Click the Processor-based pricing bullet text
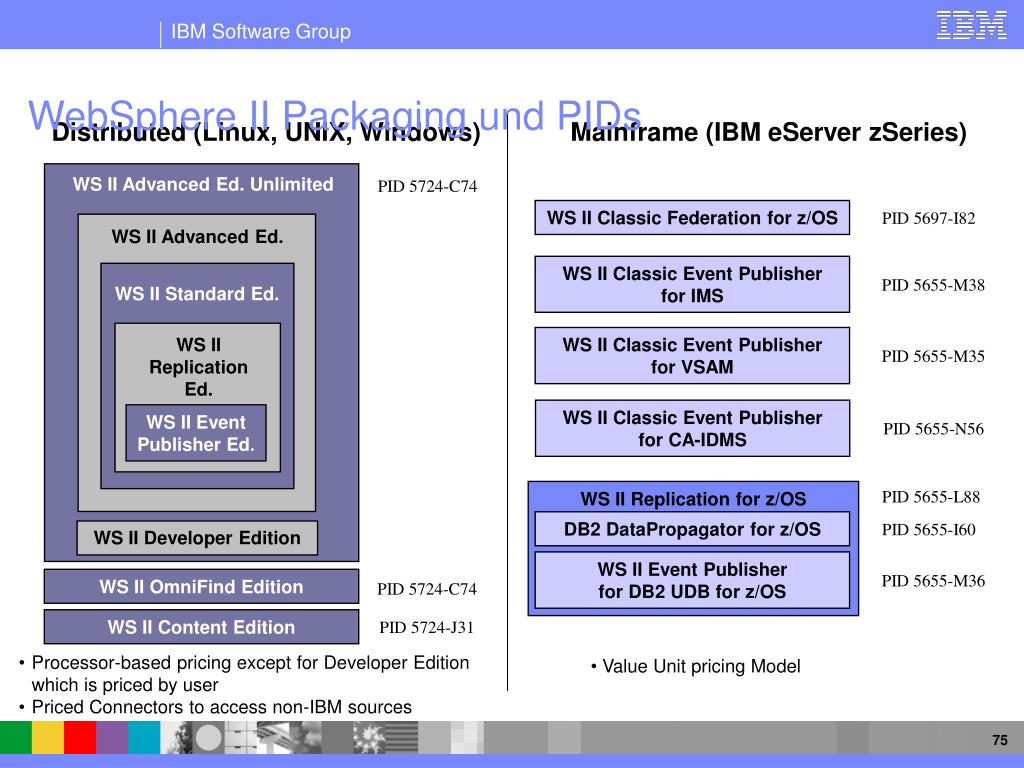This screenshot has height=768, width=1024. coord(250,673)
